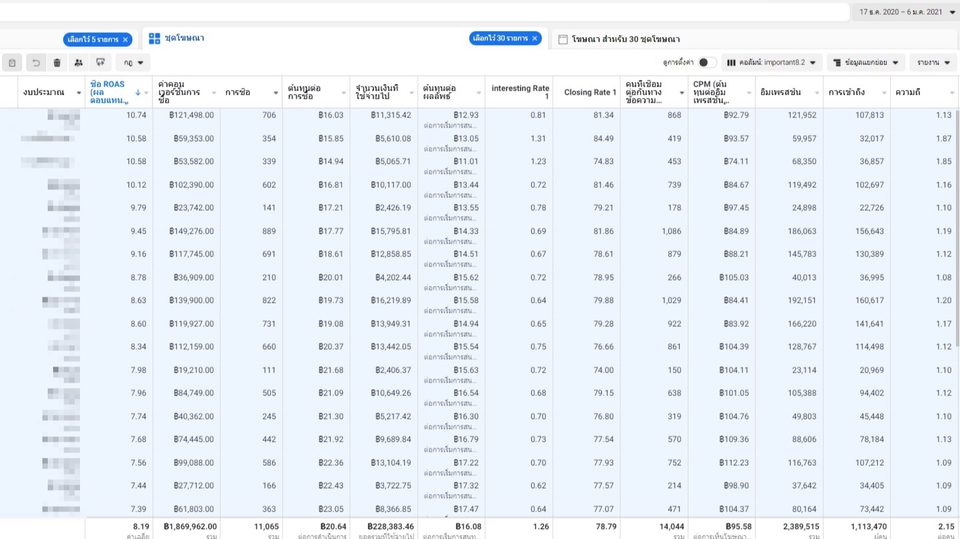
Task: Toggle the 'ดูการตั้งค่า' switch
Action: pyautogui.click(x=707, y=62)
